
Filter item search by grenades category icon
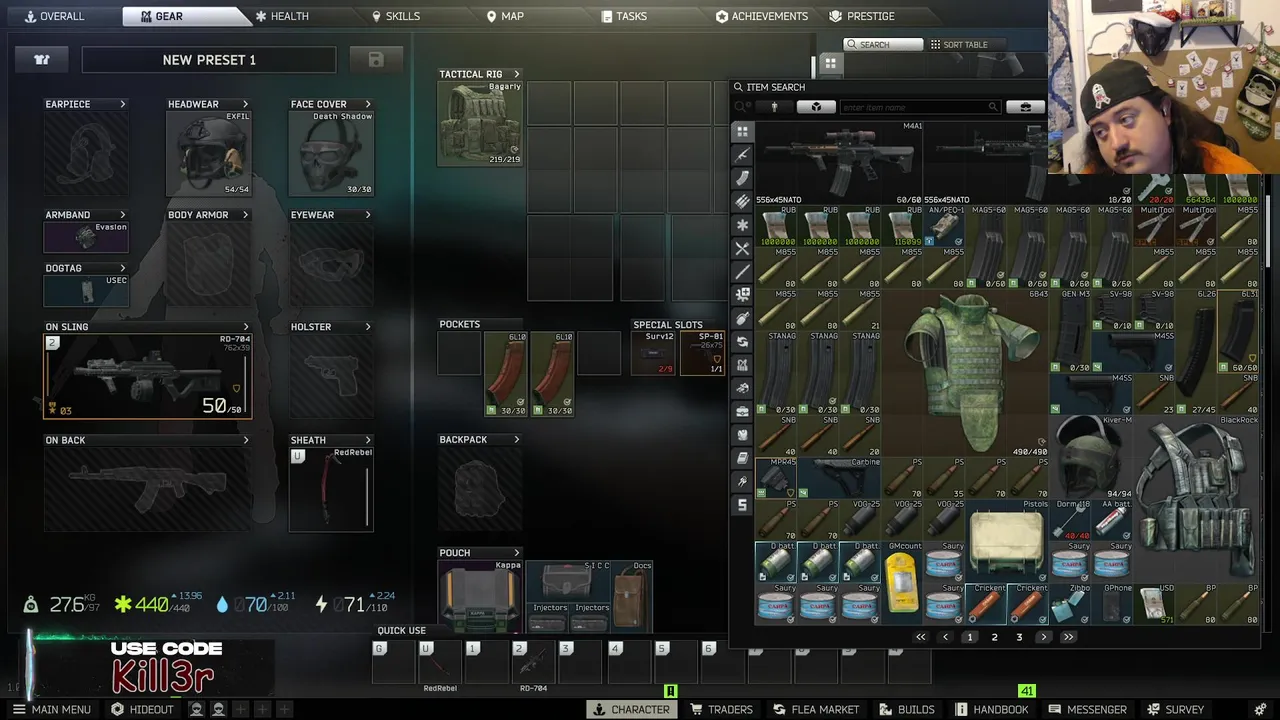[x=742, y=318]
